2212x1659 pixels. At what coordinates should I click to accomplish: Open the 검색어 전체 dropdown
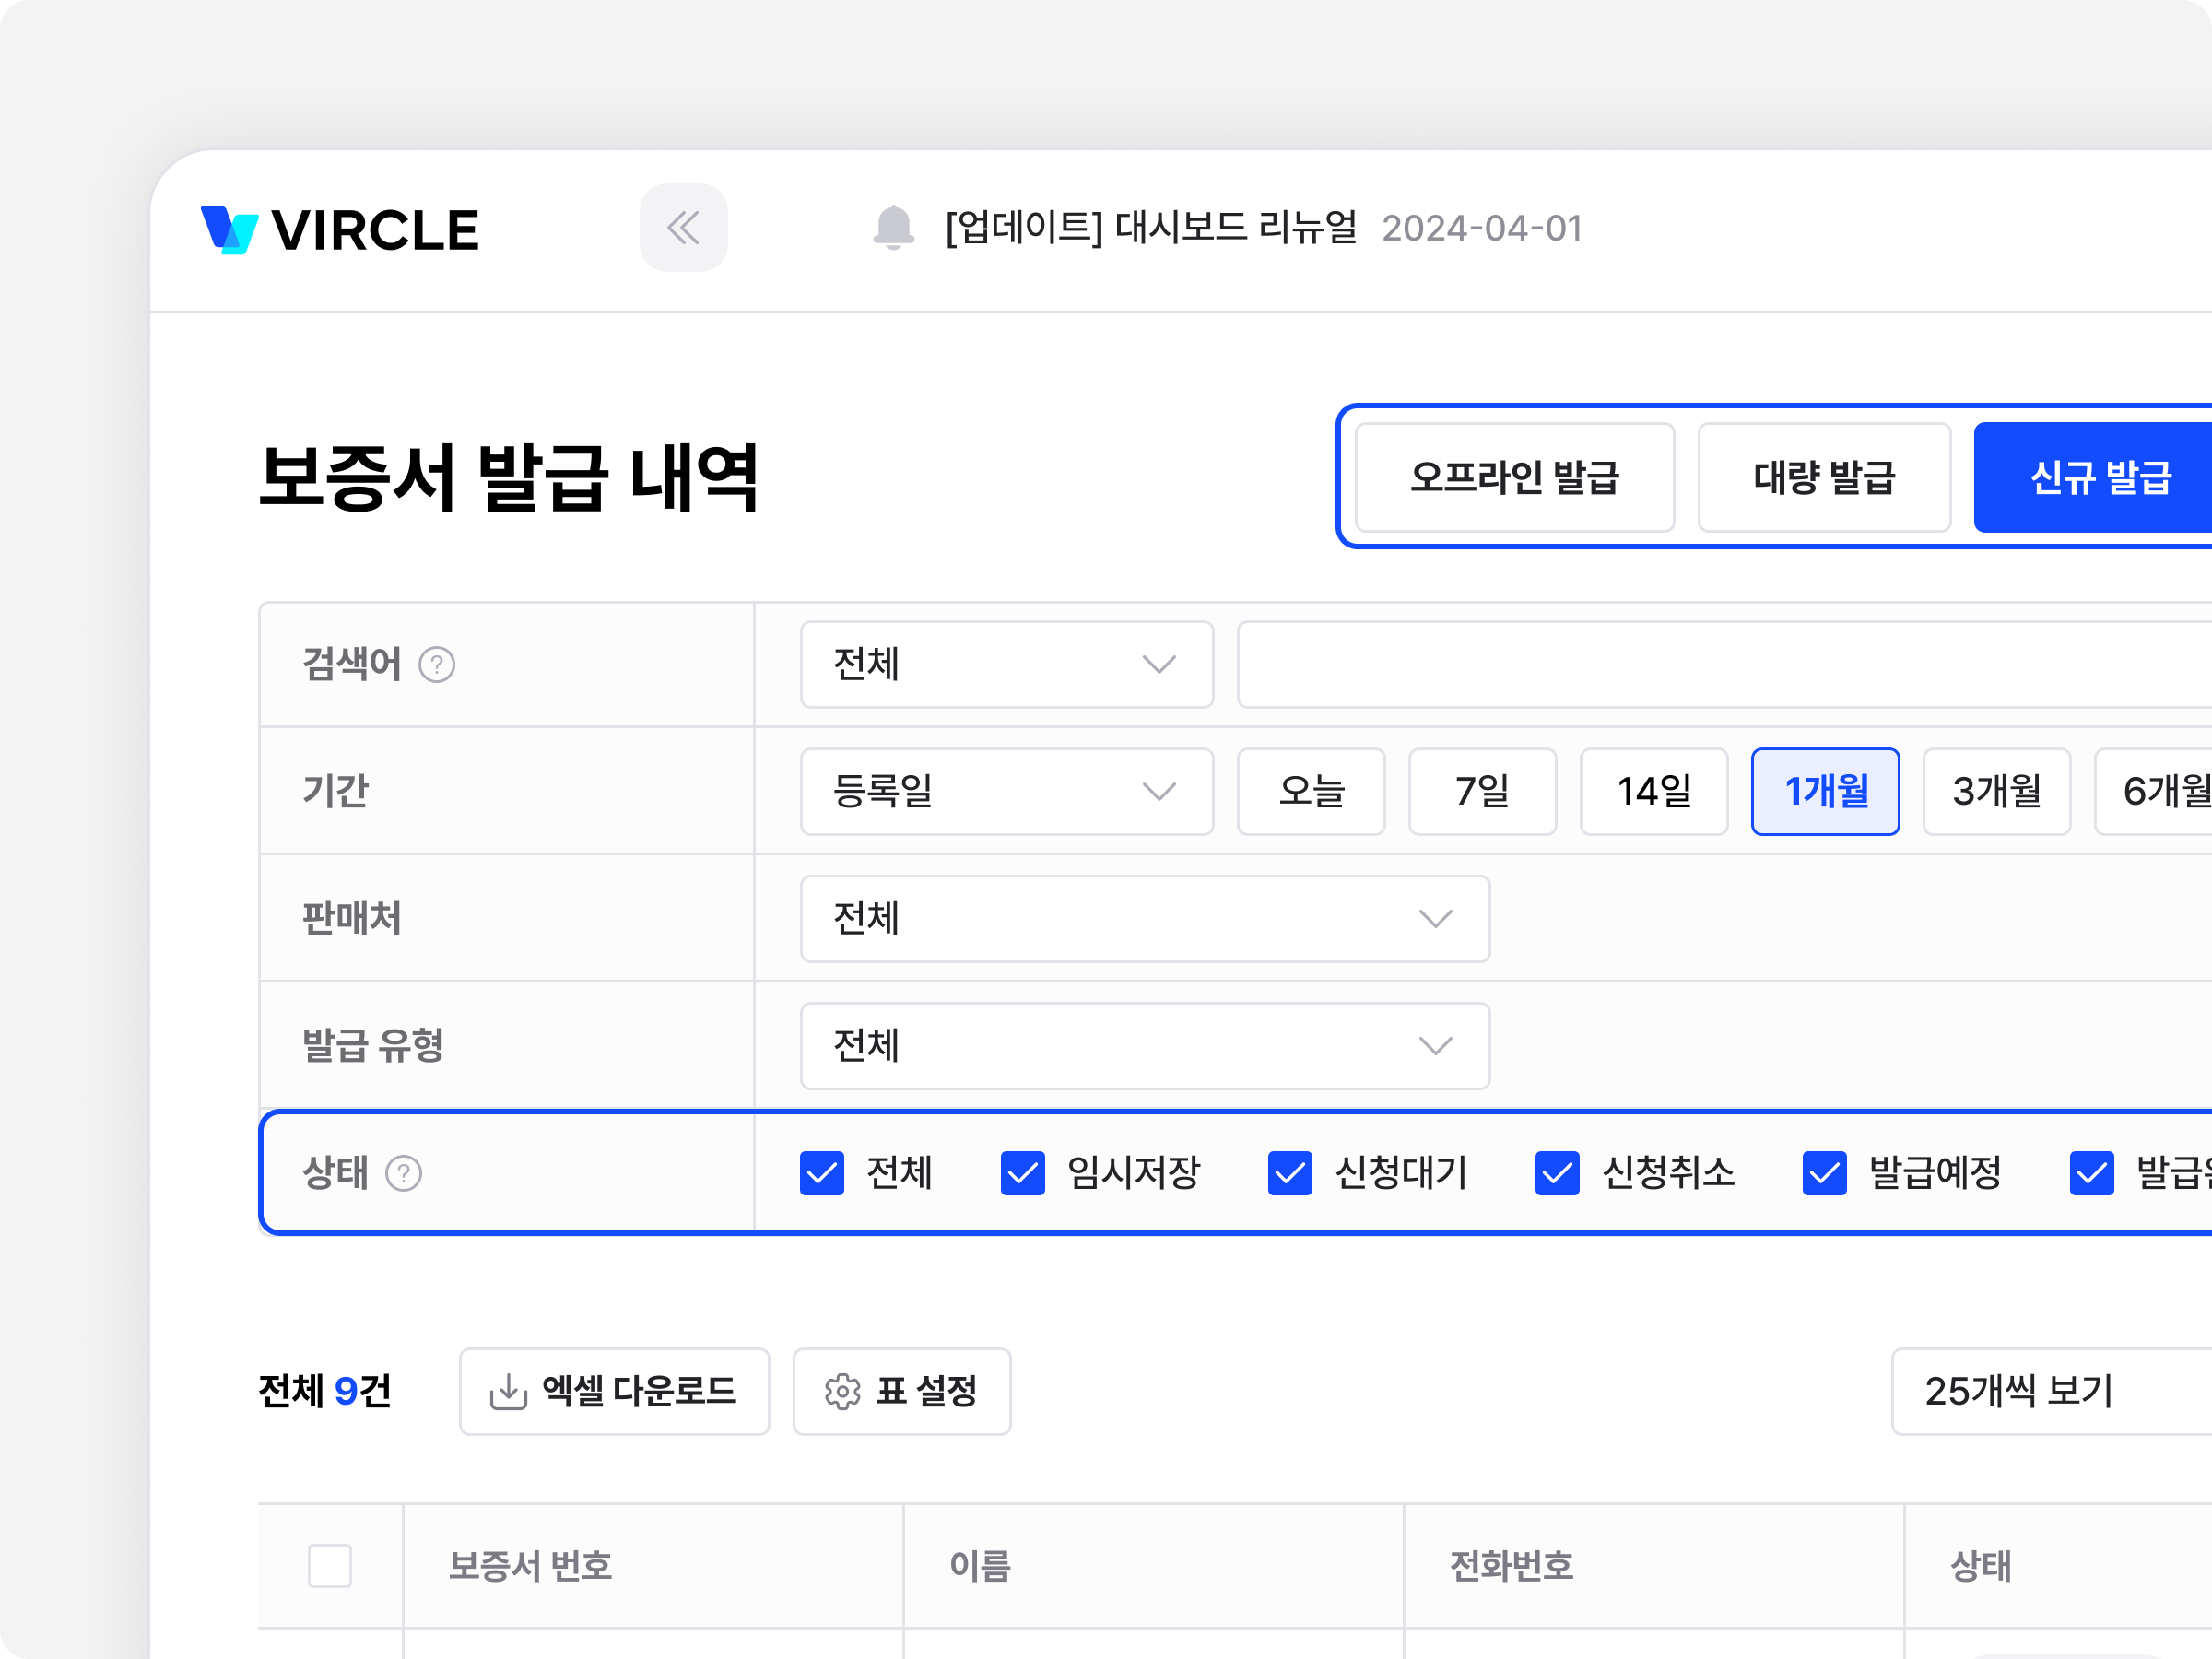(x=1006, y=665)
